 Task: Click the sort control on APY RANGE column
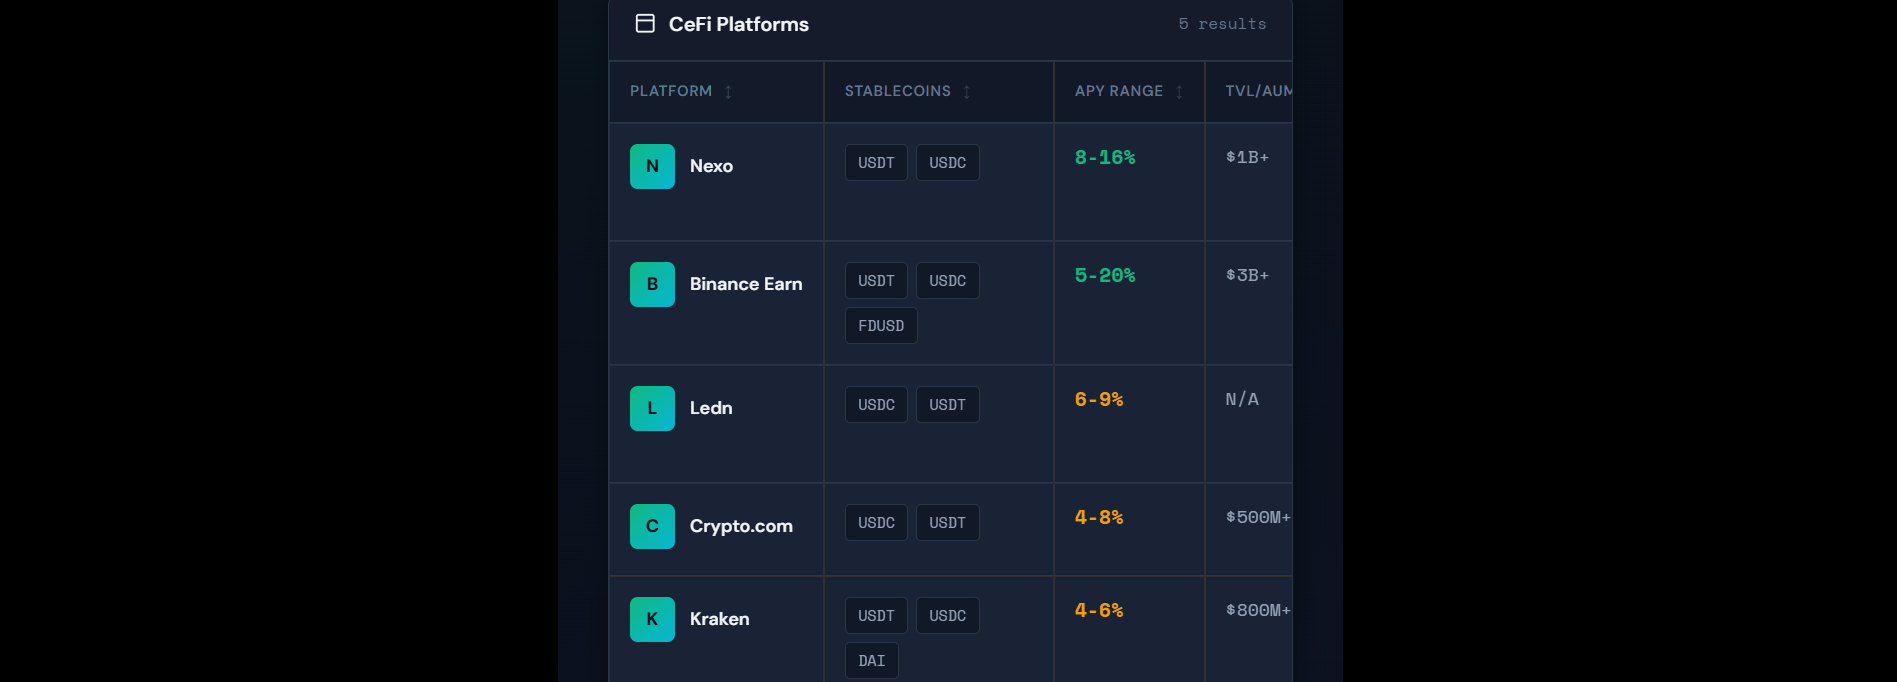pos(1178,91)
